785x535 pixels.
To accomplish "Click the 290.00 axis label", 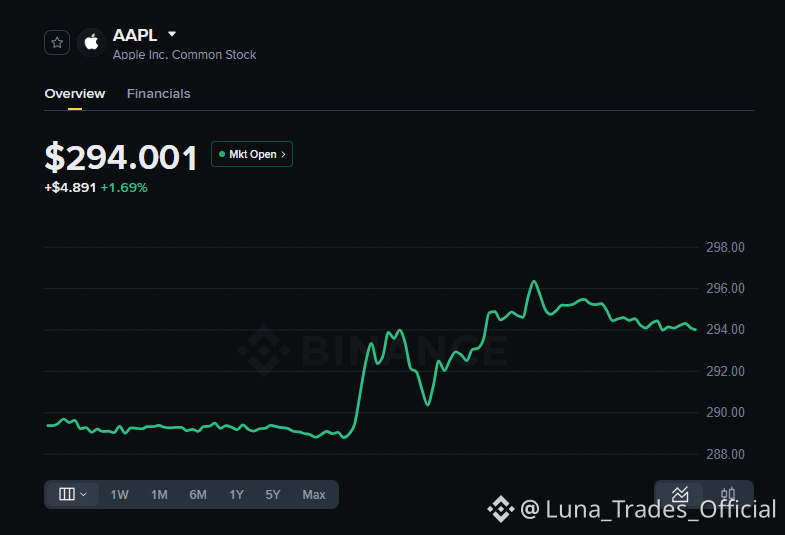I will tap(725, 412).
